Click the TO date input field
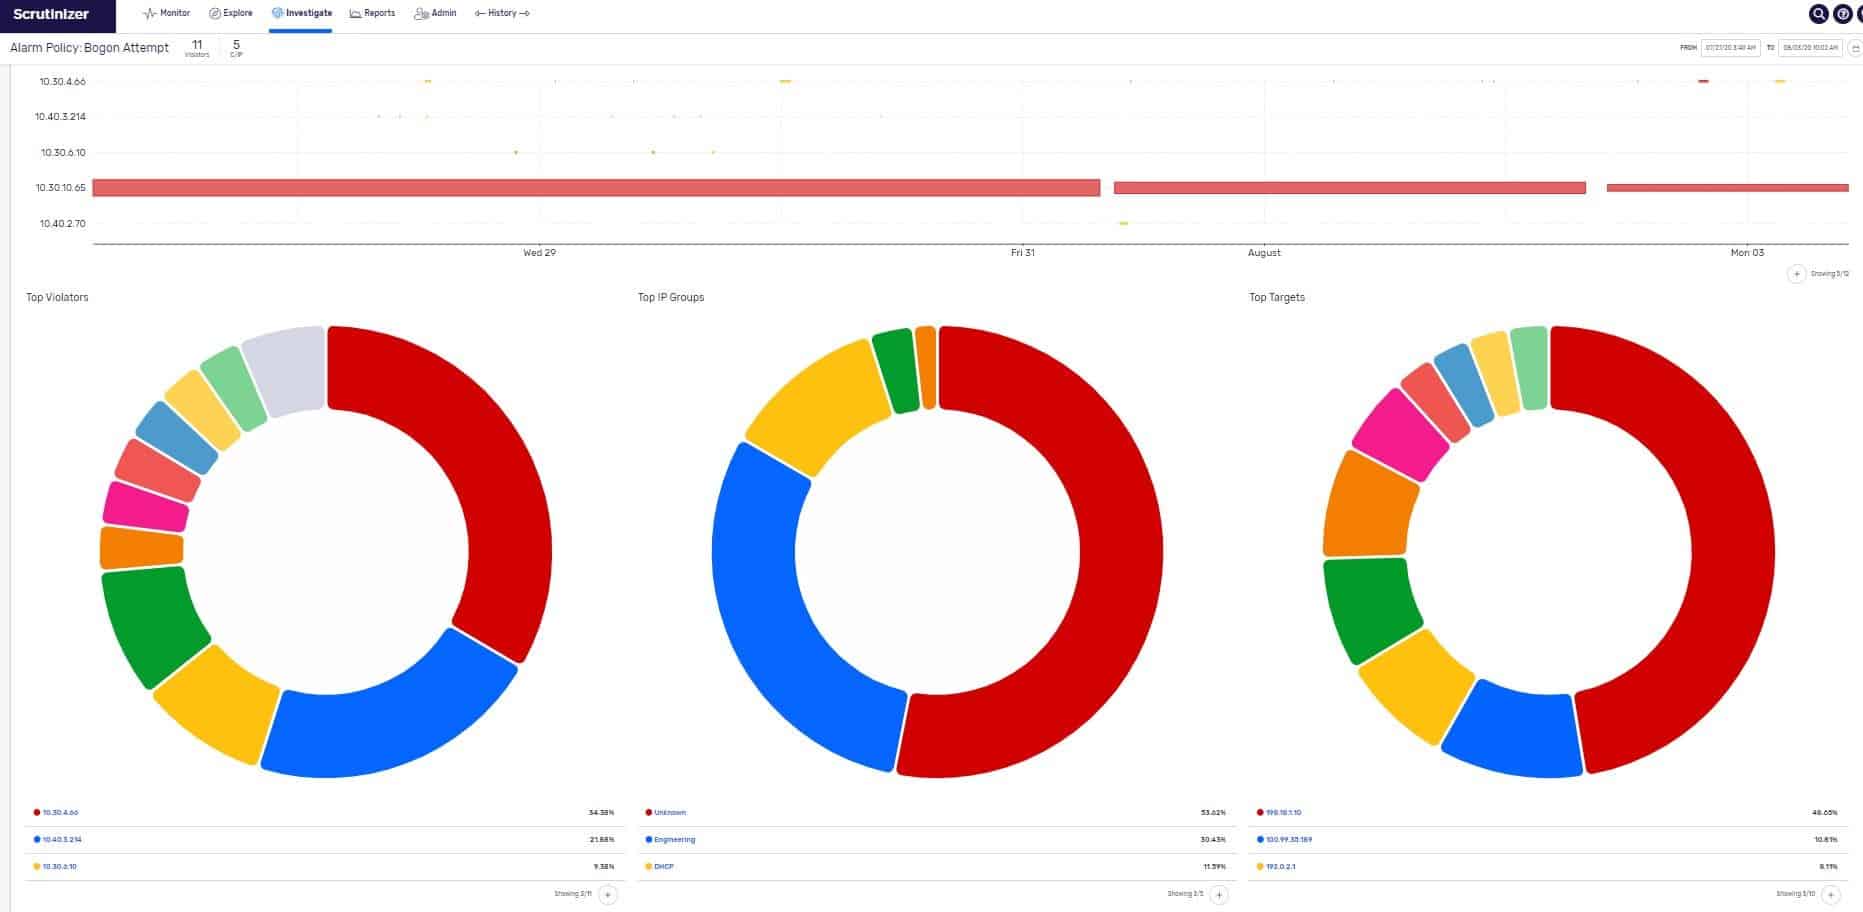Image resolution: width=1863 pixels, height=912 pixels. (x=1810, y=48)
